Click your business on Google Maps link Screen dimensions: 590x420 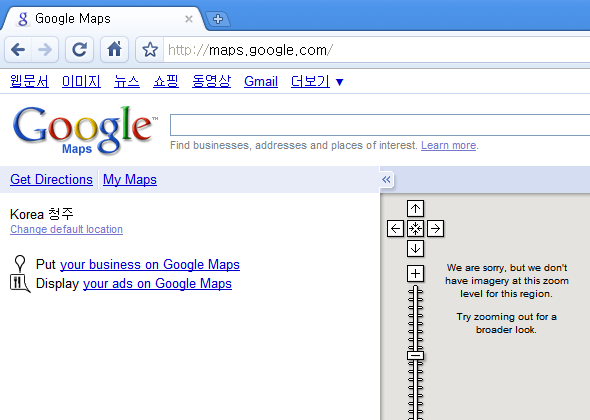click(x=150, y=265)
